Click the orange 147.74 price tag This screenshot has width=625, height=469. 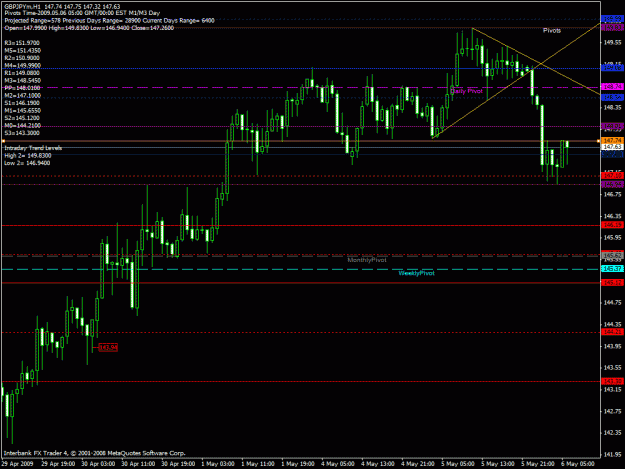tap(612, 141)
